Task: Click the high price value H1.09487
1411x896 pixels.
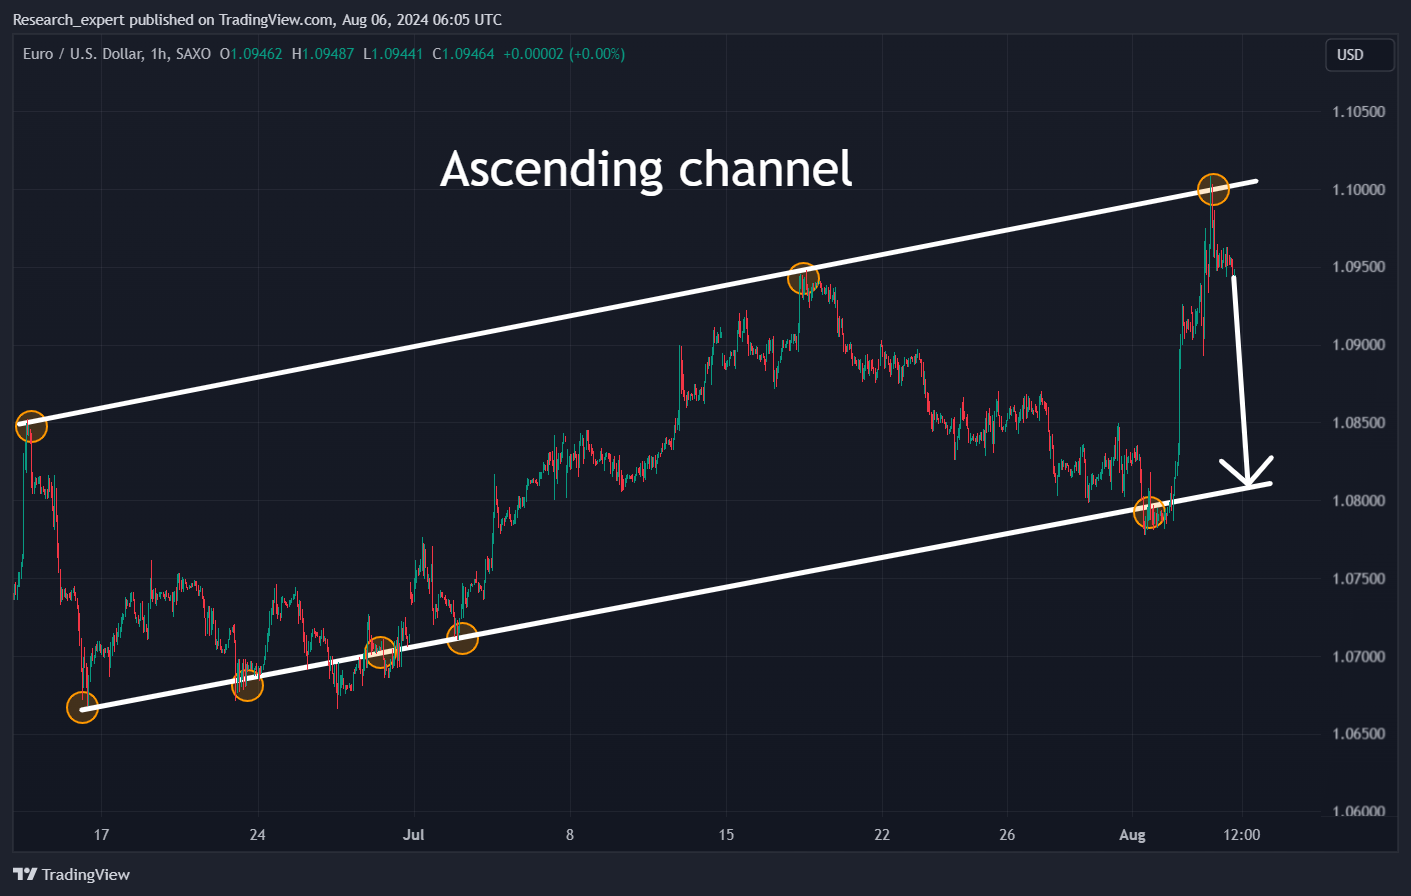Action: point(323,54)
